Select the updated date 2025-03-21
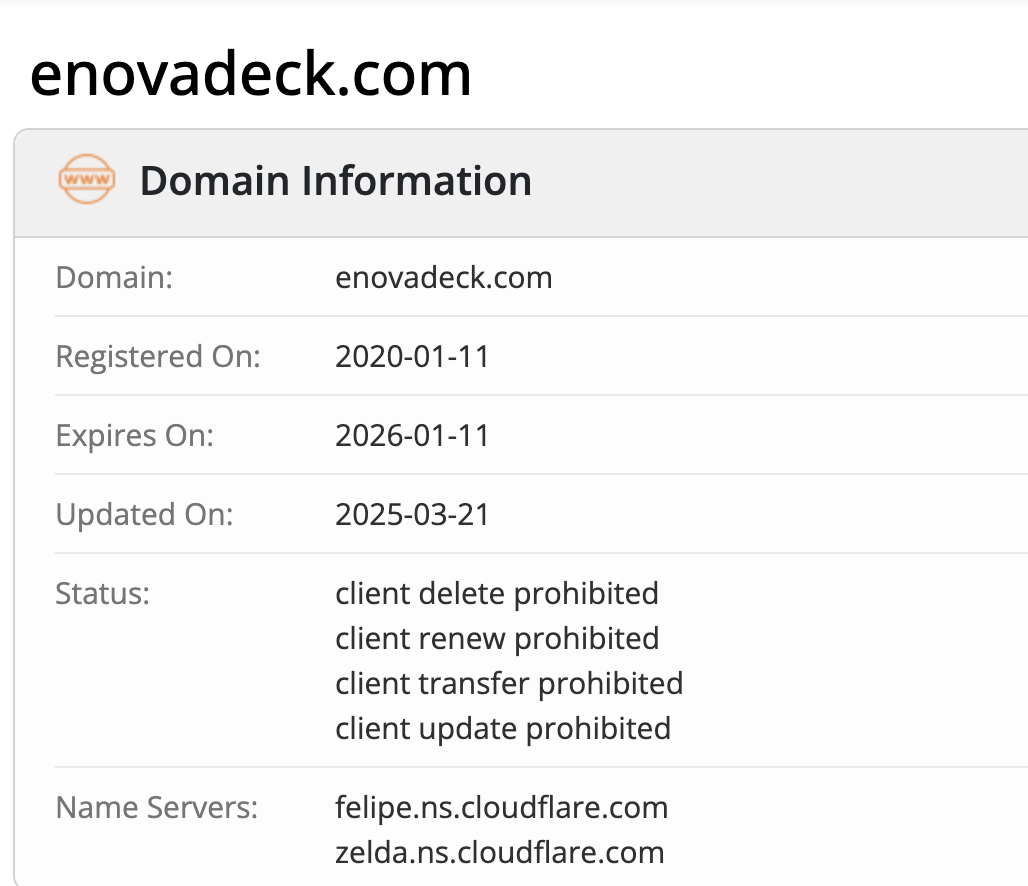1028x886 pixels. (x=412, y=515)
